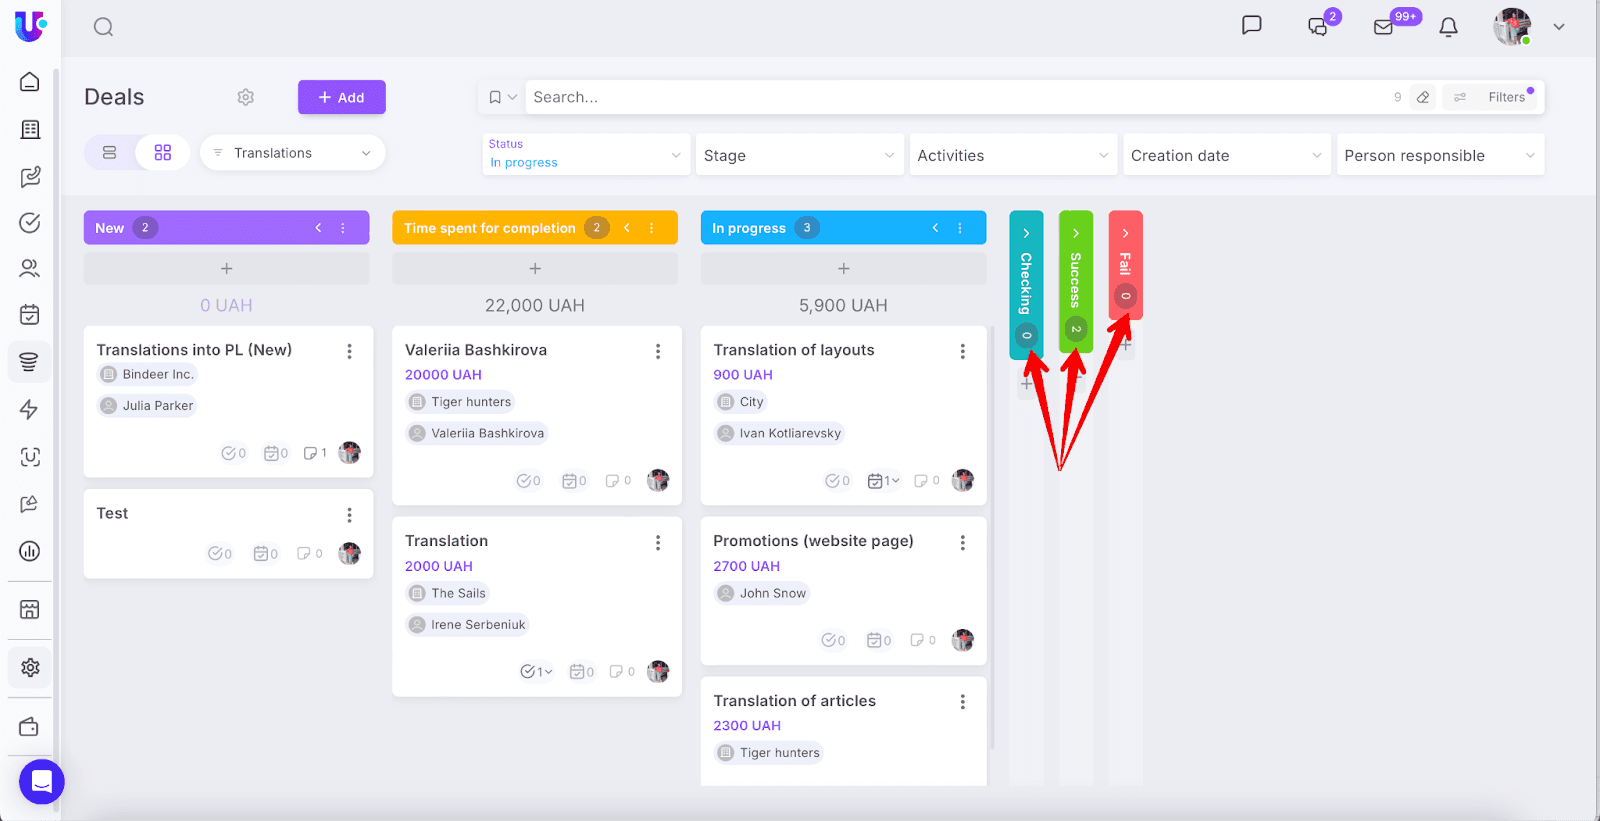Open the Deals stack icon in sidebar
This screenshot has width=1600, height=821.
coord(30,362)
